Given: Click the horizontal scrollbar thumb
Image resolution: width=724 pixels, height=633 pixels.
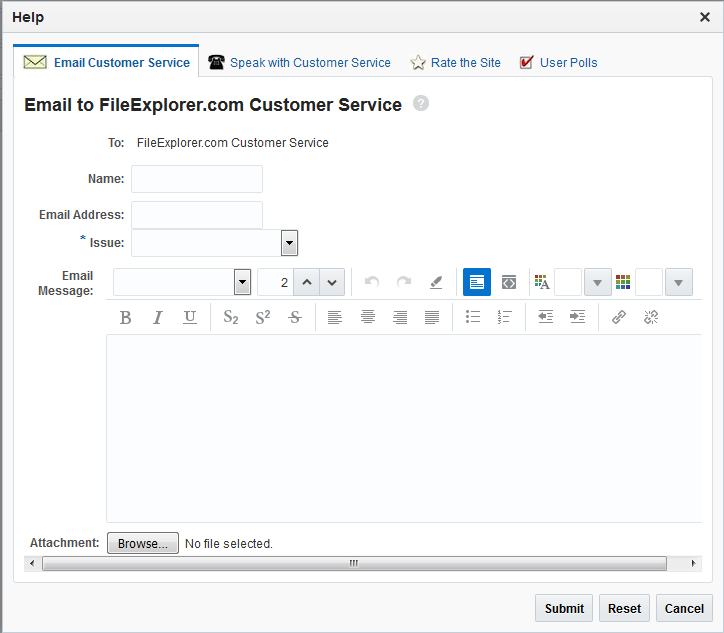Looking at the screenshot, I should tap(354, 563).
